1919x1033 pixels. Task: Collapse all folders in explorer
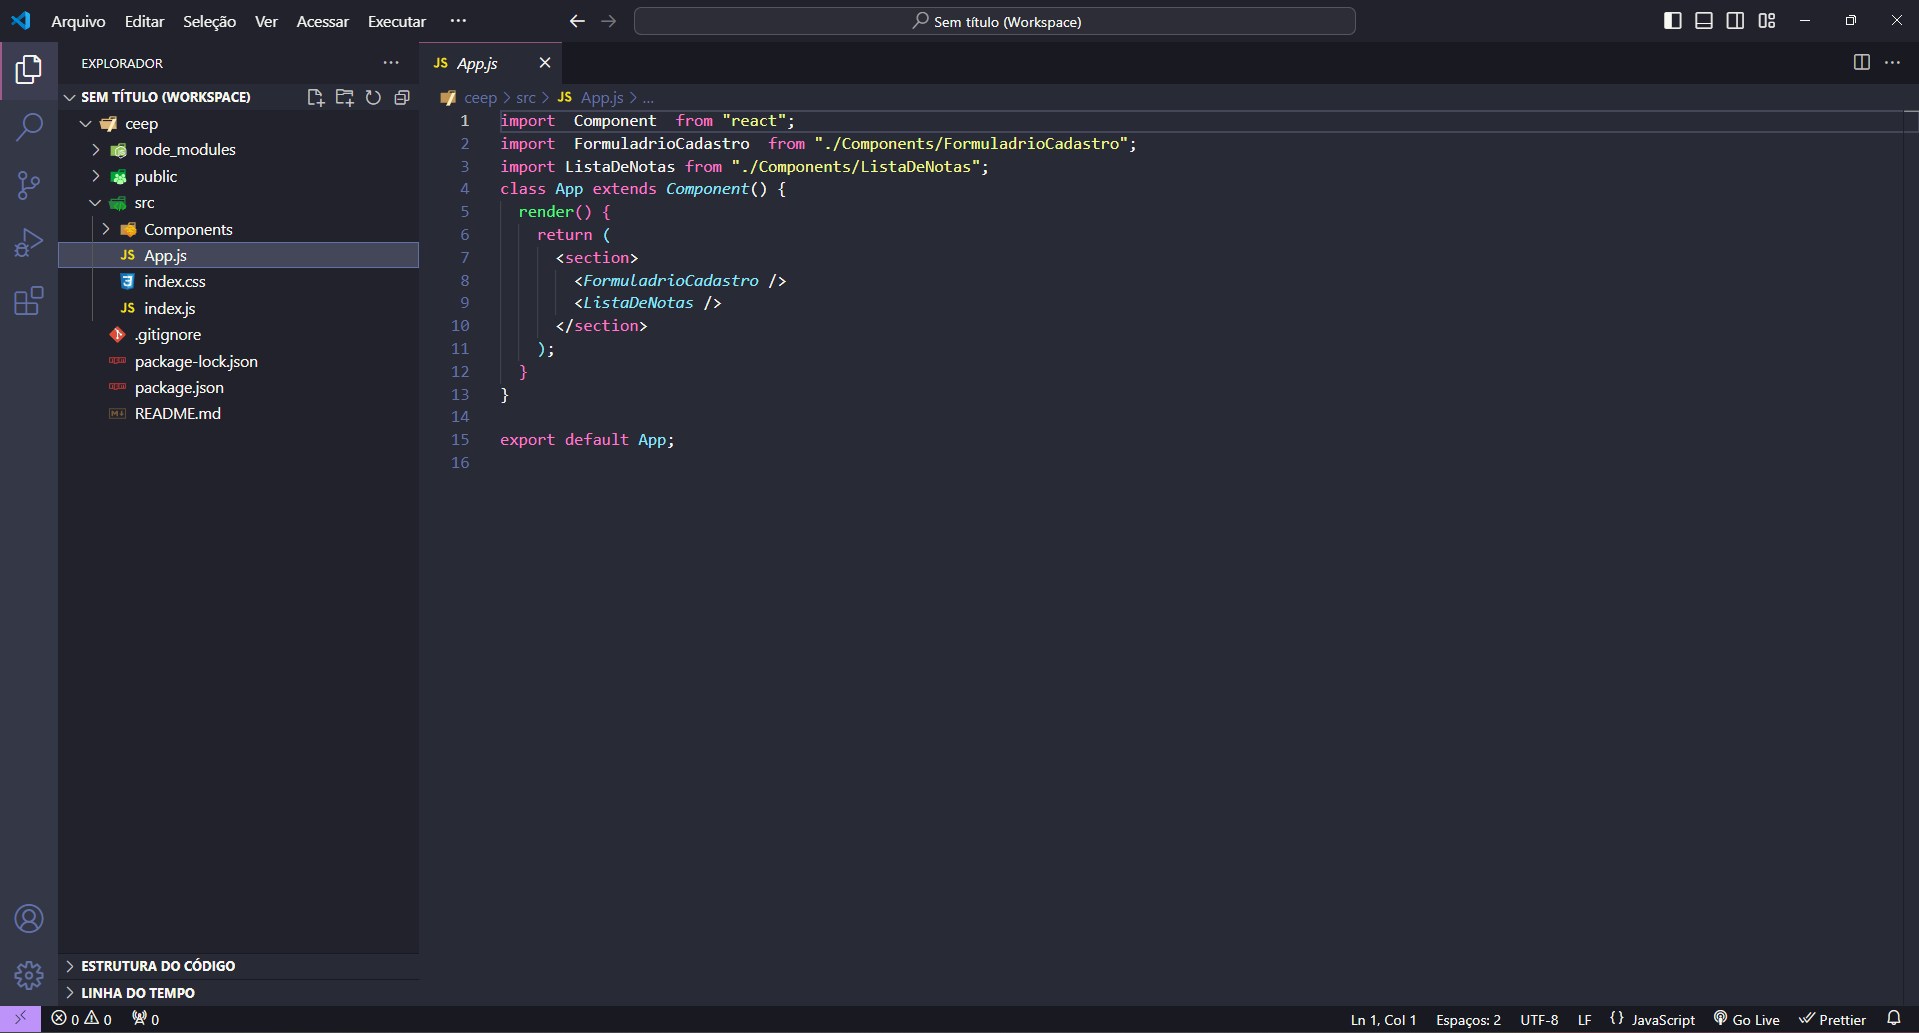click(402, 97)
